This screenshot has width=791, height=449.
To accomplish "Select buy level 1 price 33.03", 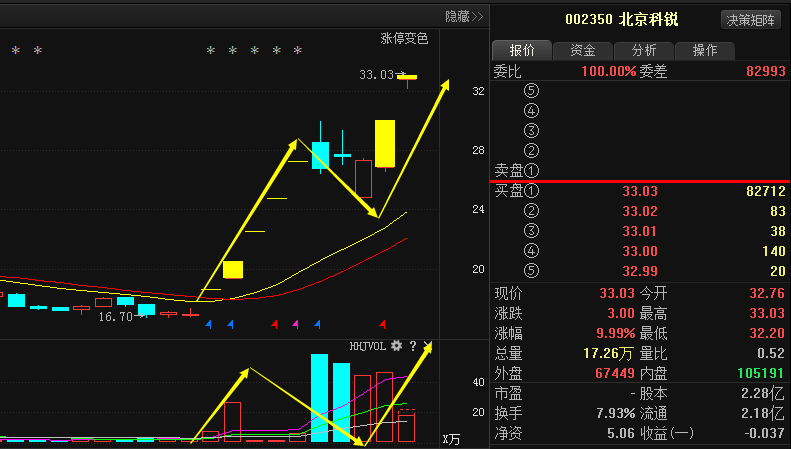I will click(x=640, y=191).
